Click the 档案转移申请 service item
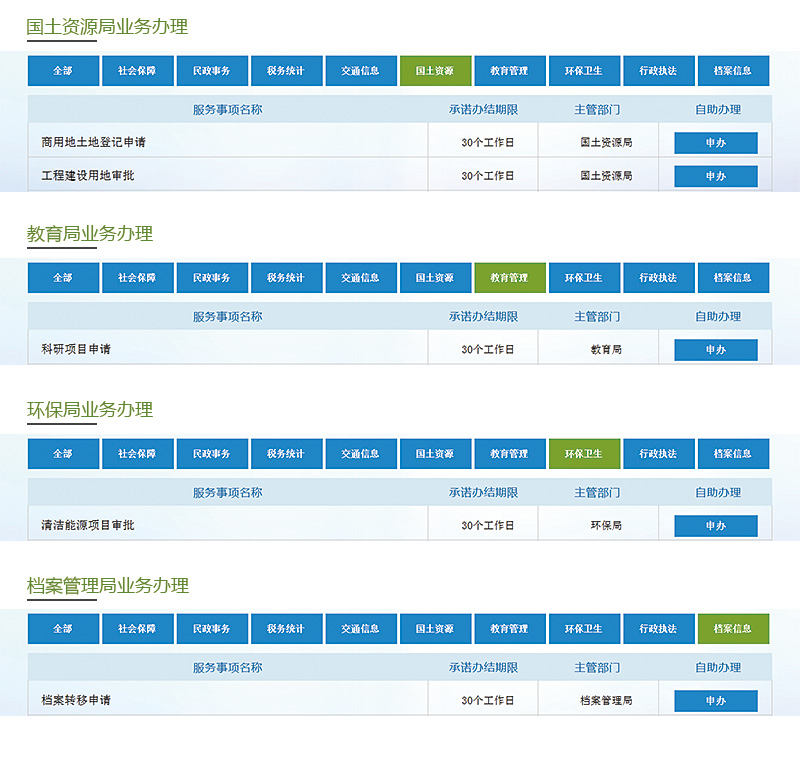800x763 pixels. [x=76, y=700]
